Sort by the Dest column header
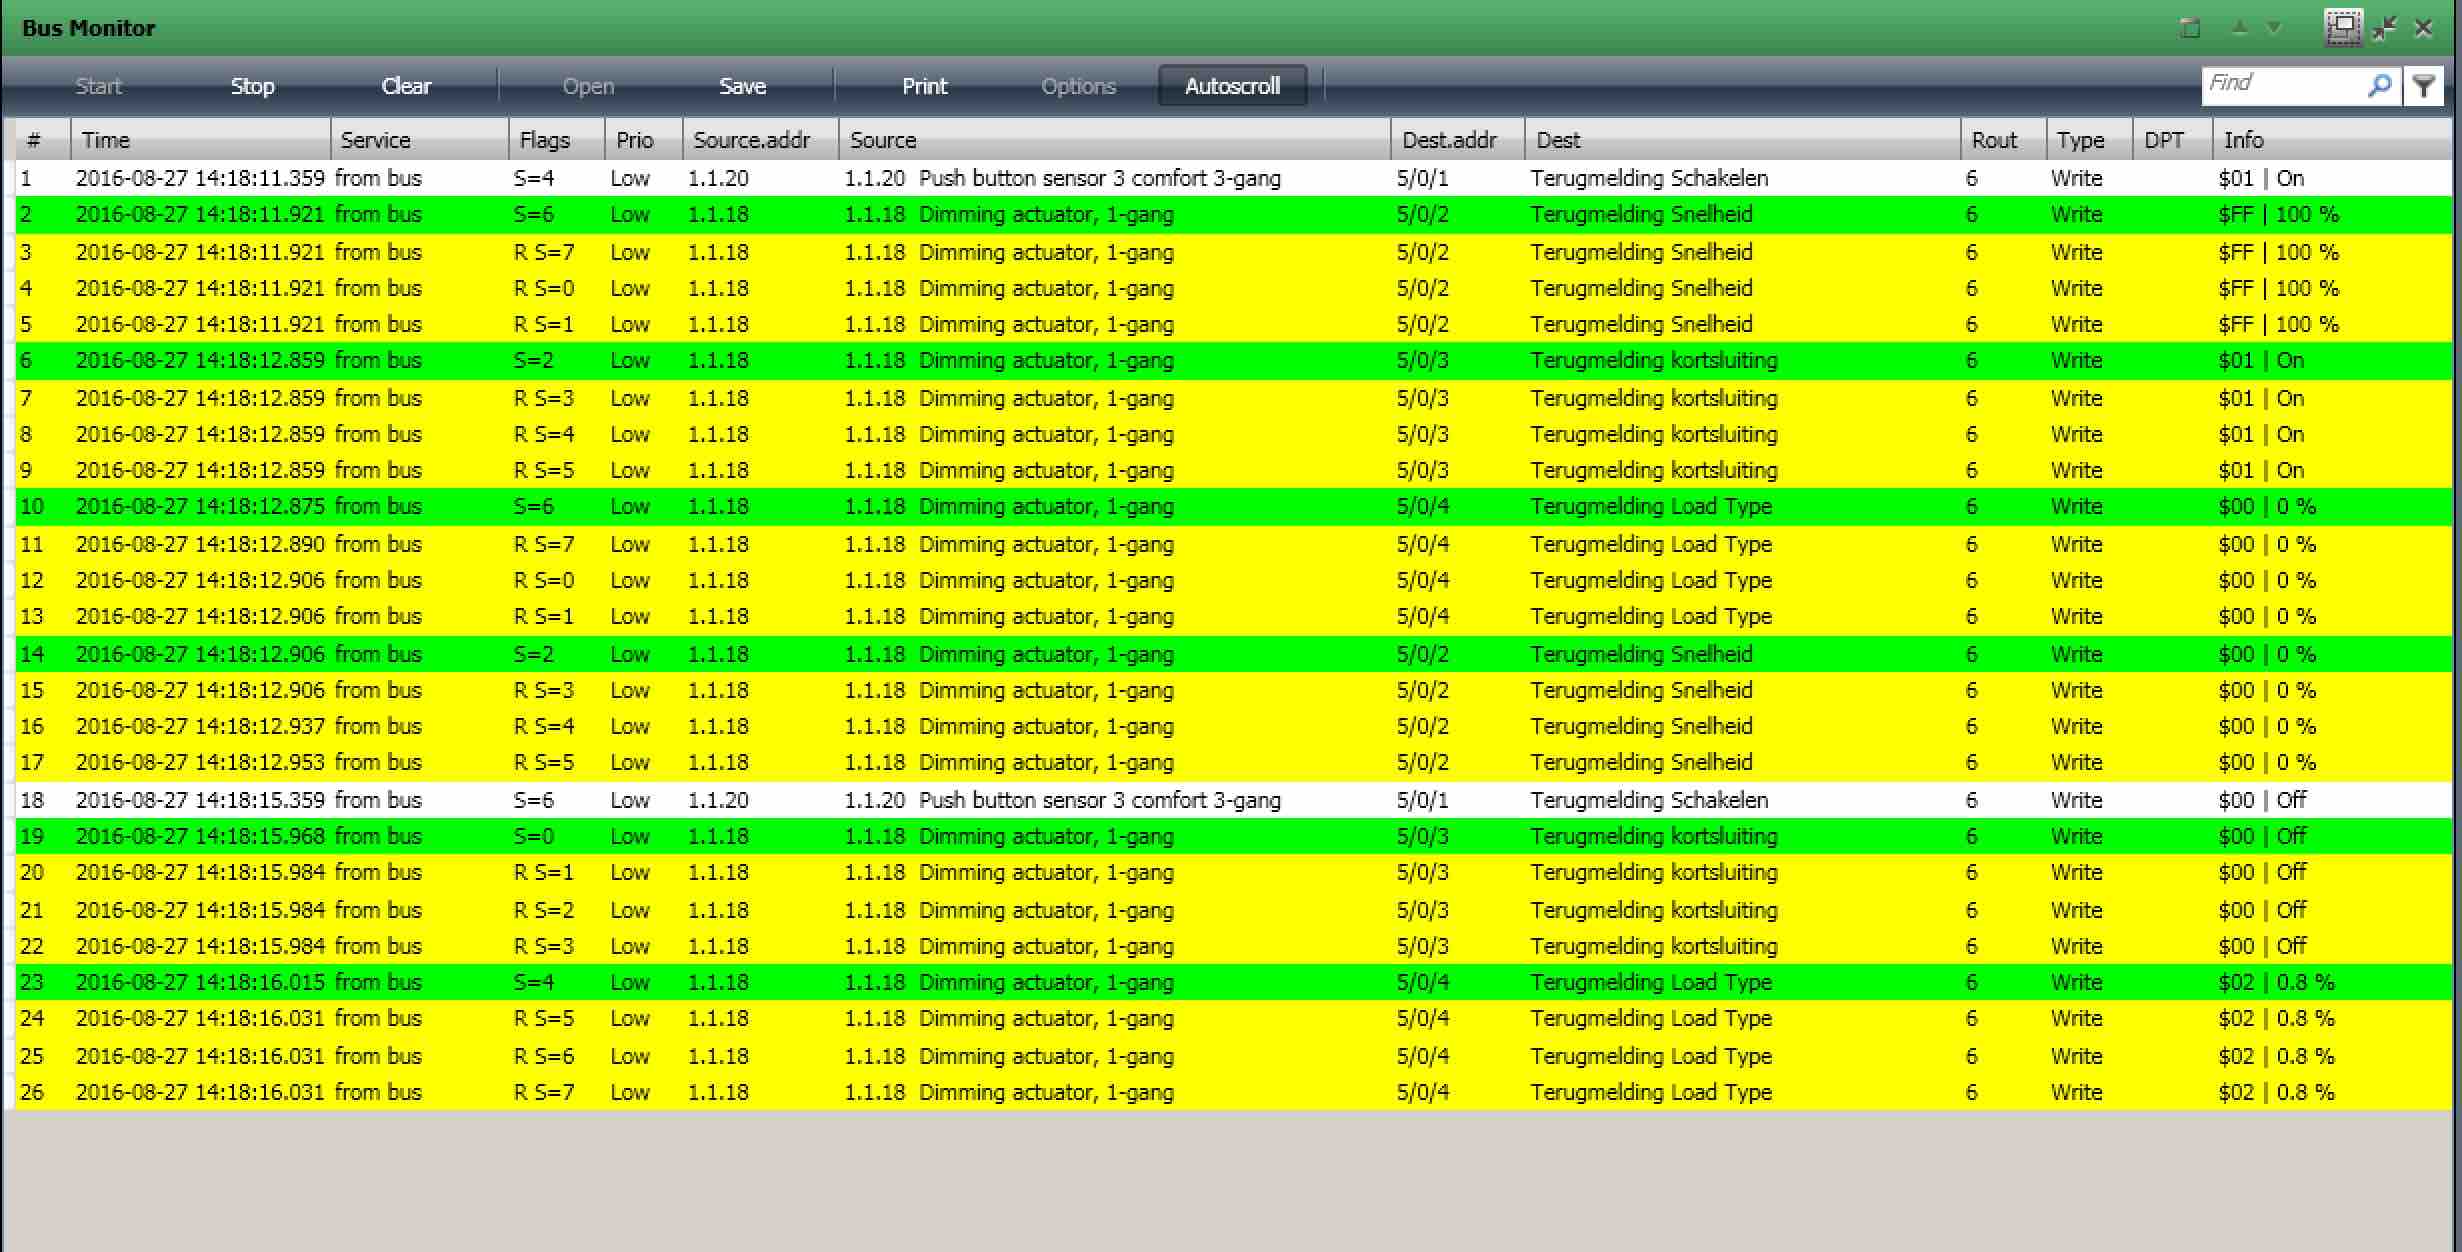Viewport: 2462px width, 1252px height. coord(1742,140)
